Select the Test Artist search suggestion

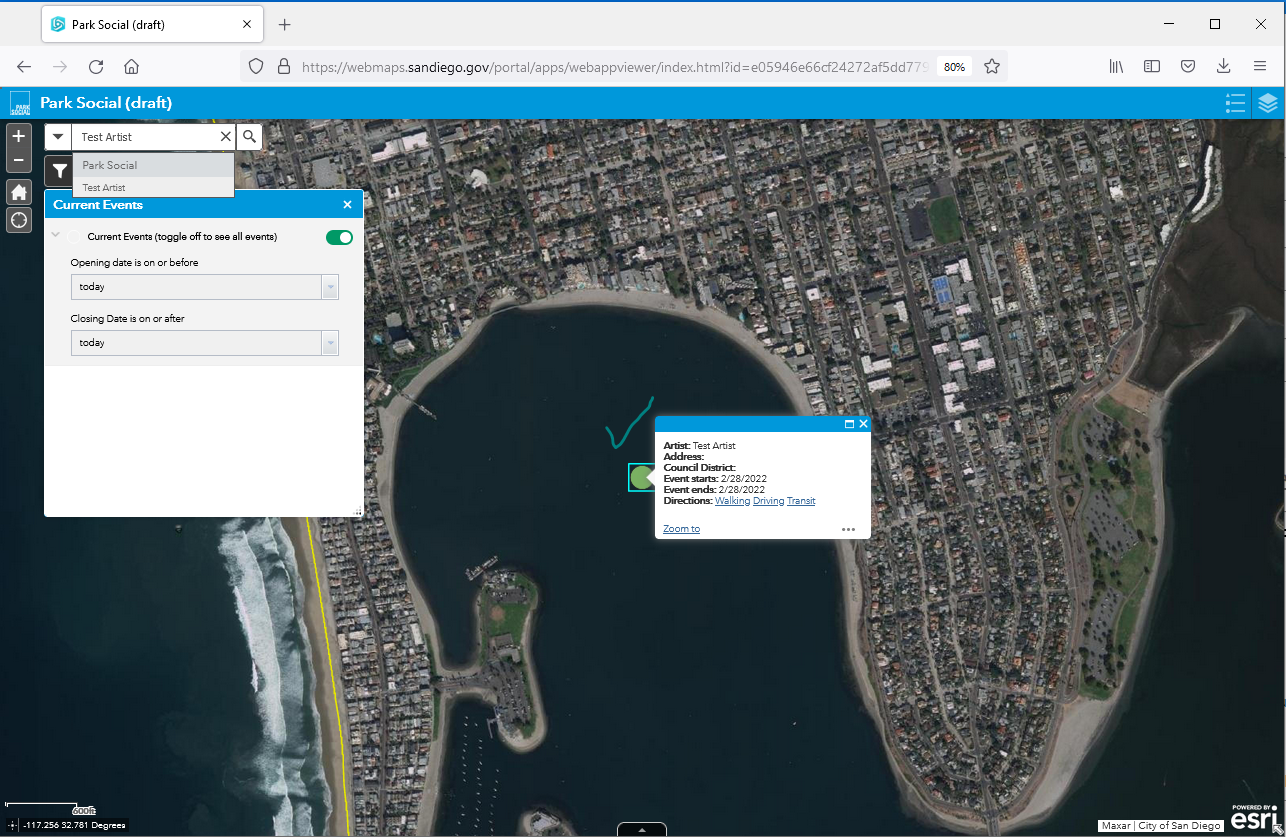104,188
